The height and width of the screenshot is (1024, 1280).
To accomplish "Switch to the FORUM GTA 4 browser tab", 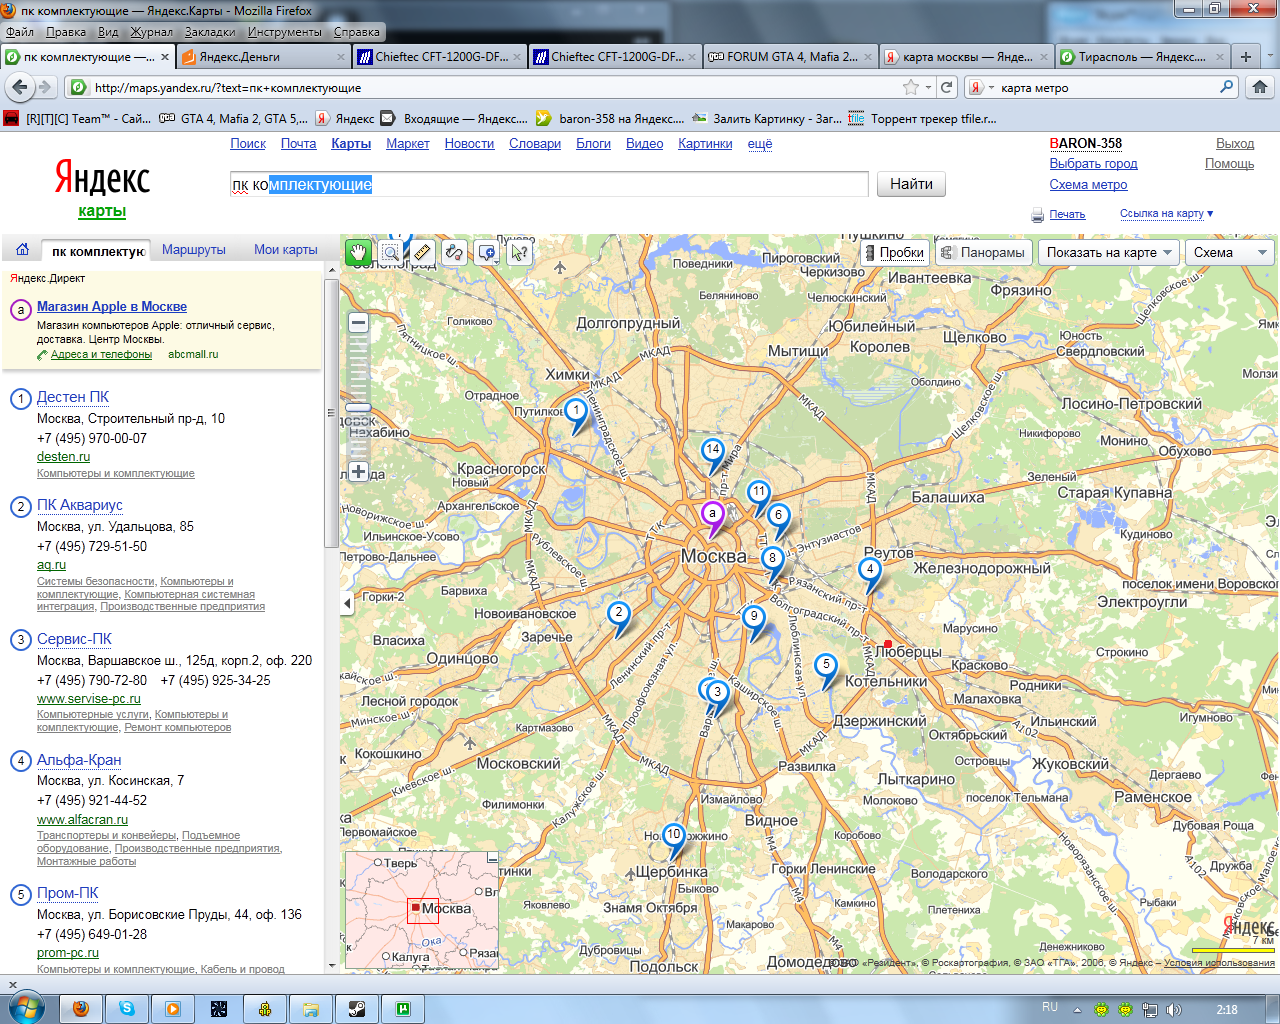I will (791, 57).
